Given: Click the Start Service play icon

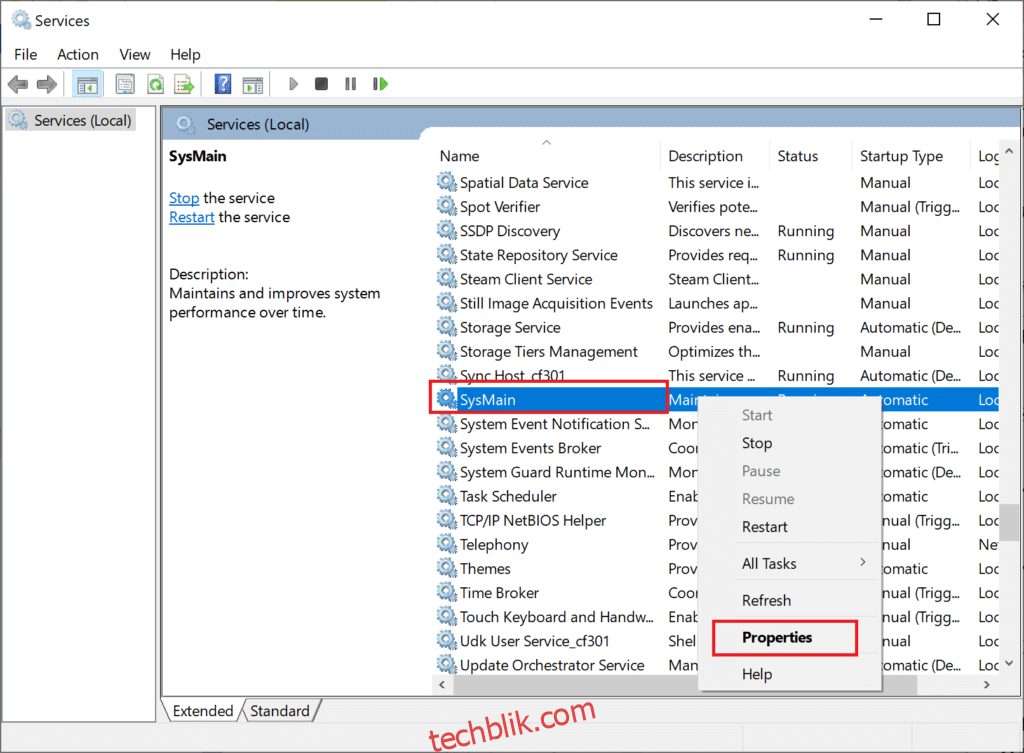Looking at the screenshot, I should click(293, 84).
